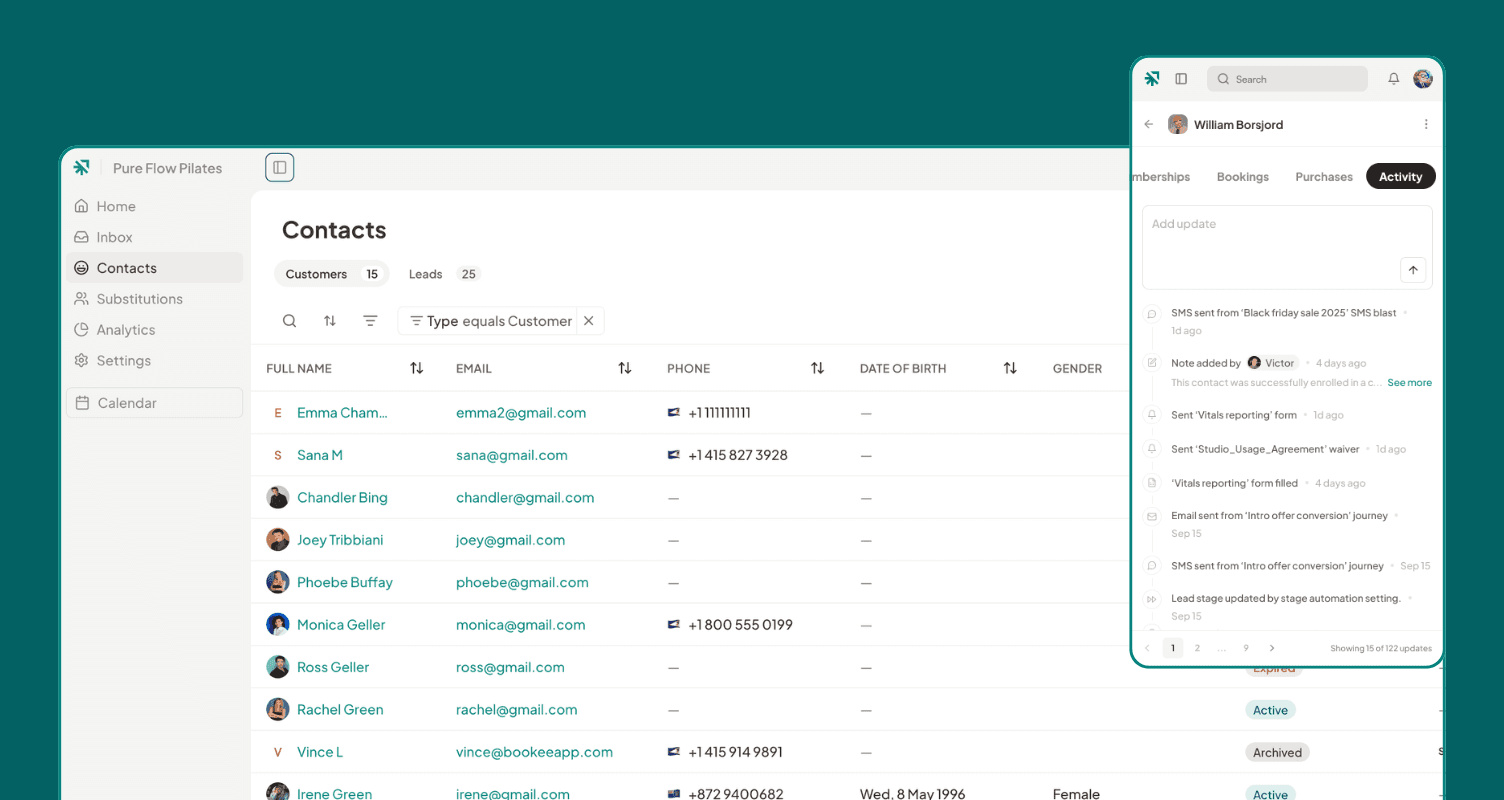Click the email icon beside Intro offer email entry
The height and width of the screenshot is (800, 1504).
pyautogui.click(x=1152, y=517)
